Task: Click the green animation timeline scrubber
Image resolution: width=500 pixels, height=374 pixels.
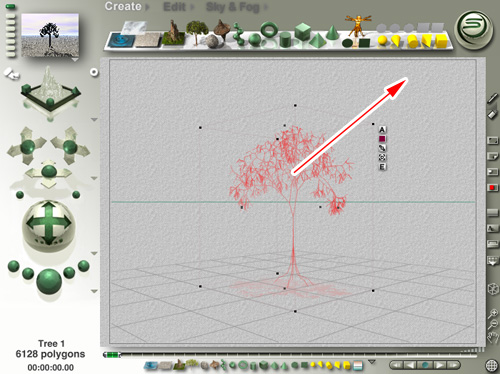Action: pyautogui.click(x=112, y=355)
